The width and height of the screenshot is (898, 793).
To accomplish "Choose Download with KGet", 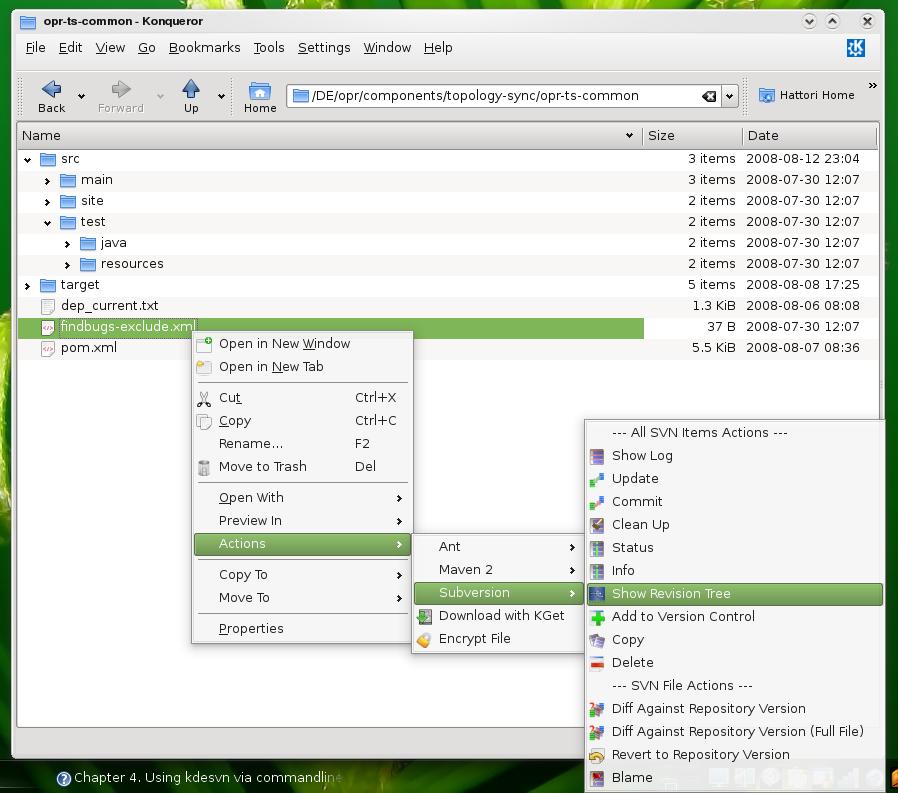I will [498, 616].
